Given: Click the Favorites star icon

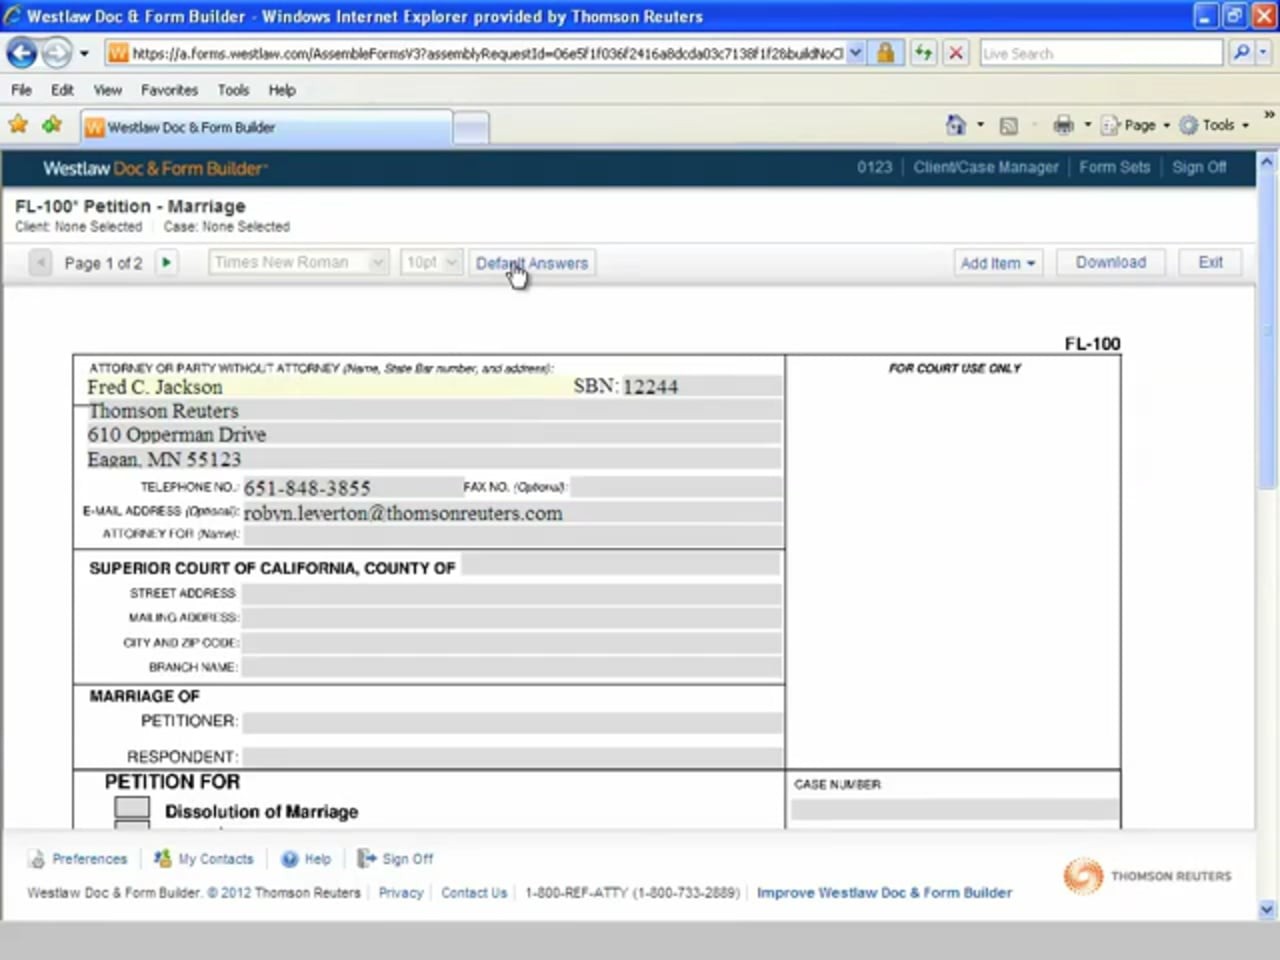Looking at the screenshot, I should pos(18,125).
